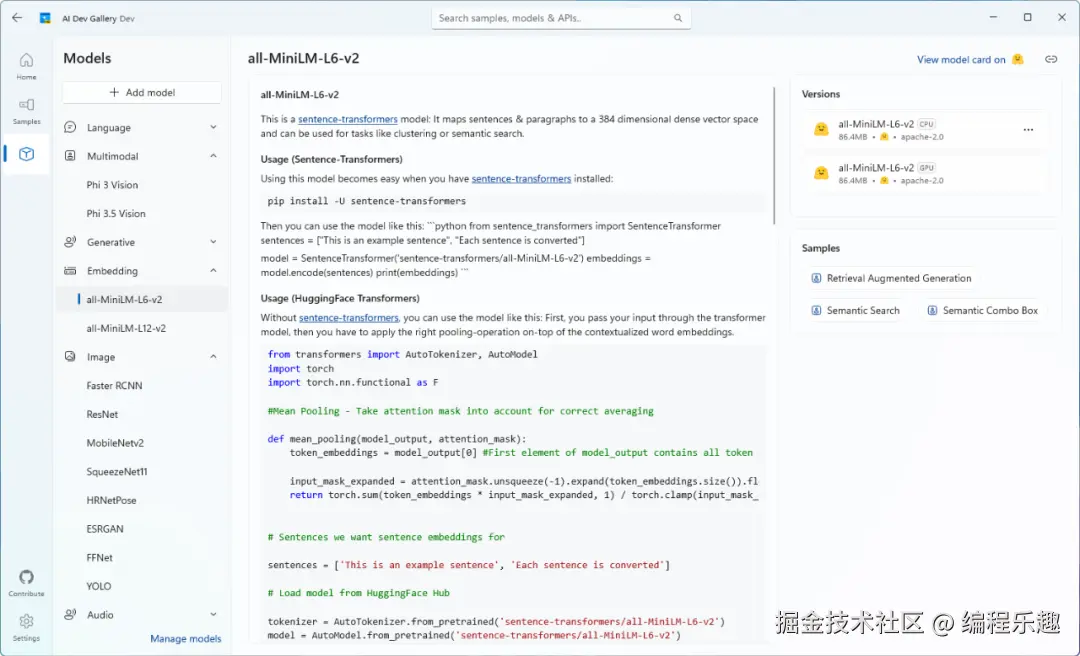Expand the Generative category chevron
Viewport: 1080px width, 656px height.
pyautogui.click(x=214, y=242)
